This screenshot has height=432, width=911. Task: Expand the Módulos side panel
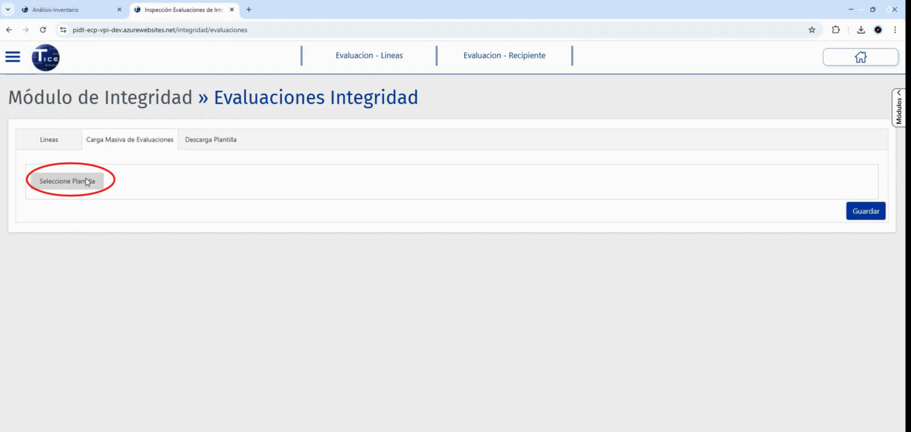[x=898, y=107]
